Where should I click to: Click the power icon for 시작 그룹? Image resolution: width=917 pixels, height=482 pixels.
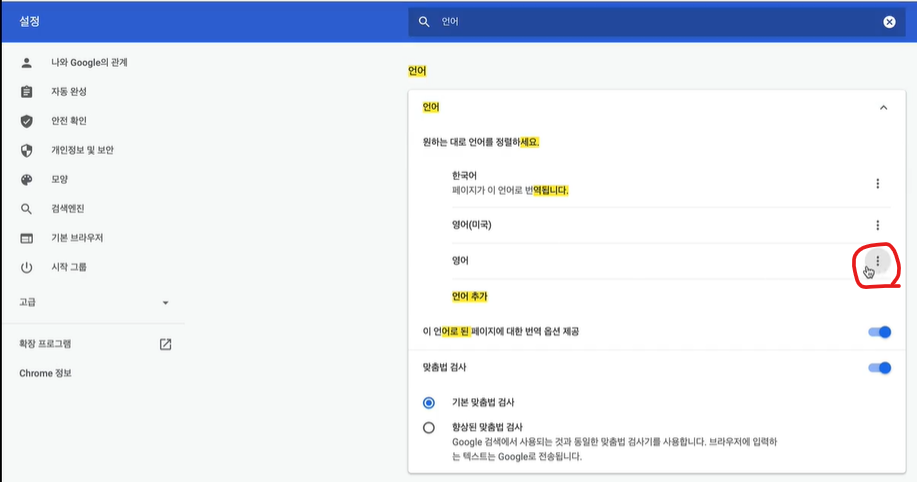(26, 267)
